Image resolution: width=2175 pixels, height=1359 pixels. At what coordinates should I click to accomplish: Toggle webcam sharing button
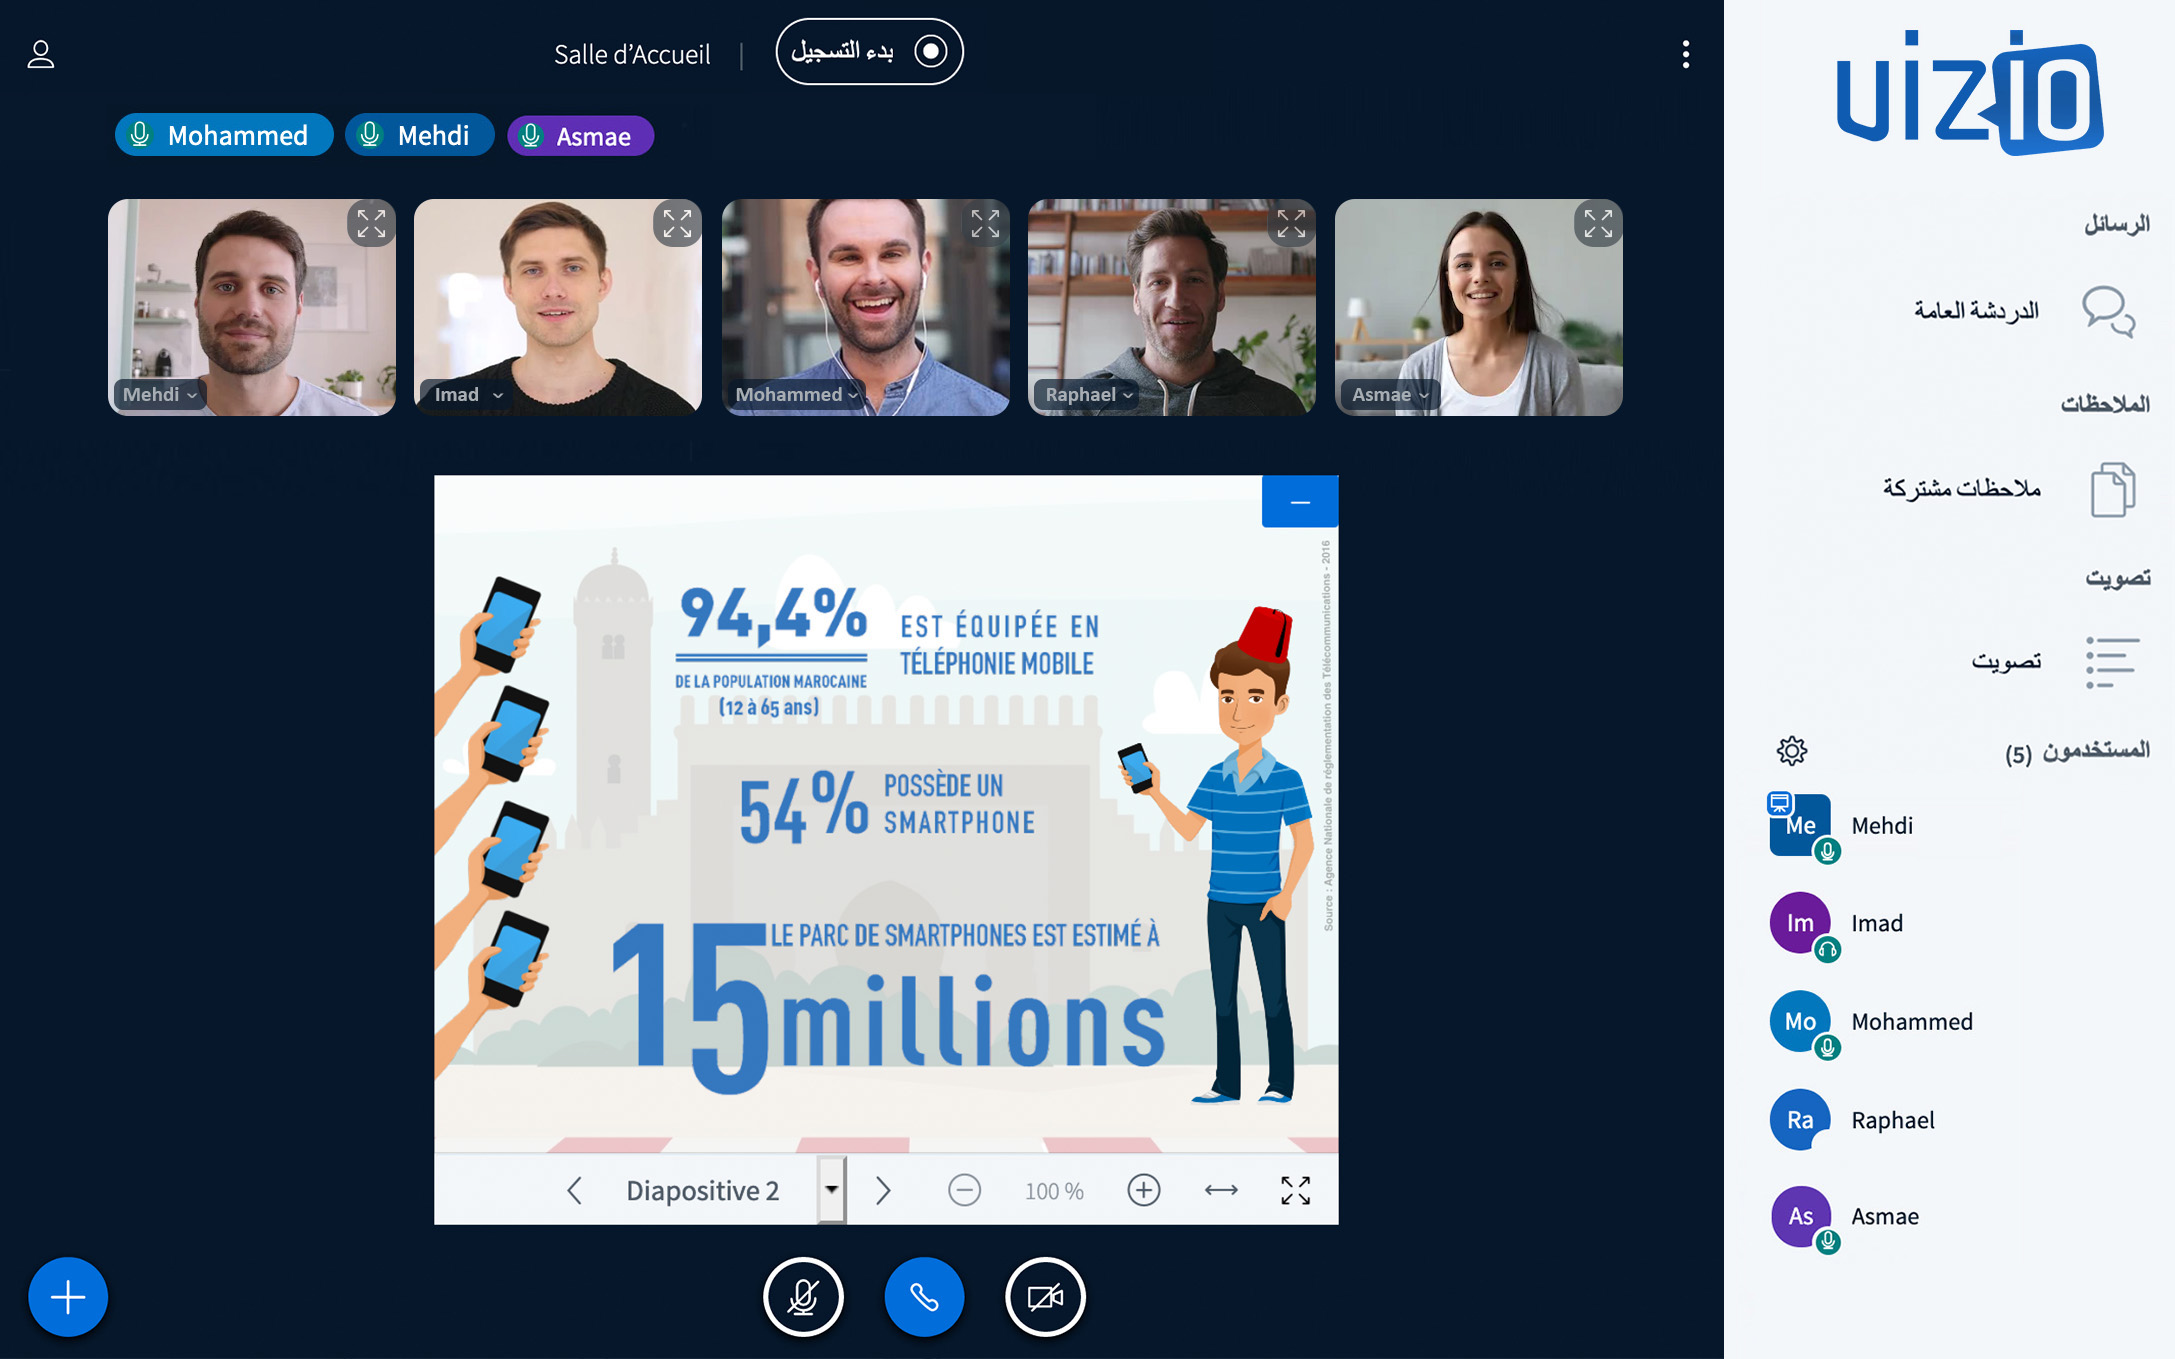click(x=1045, y=1297)
